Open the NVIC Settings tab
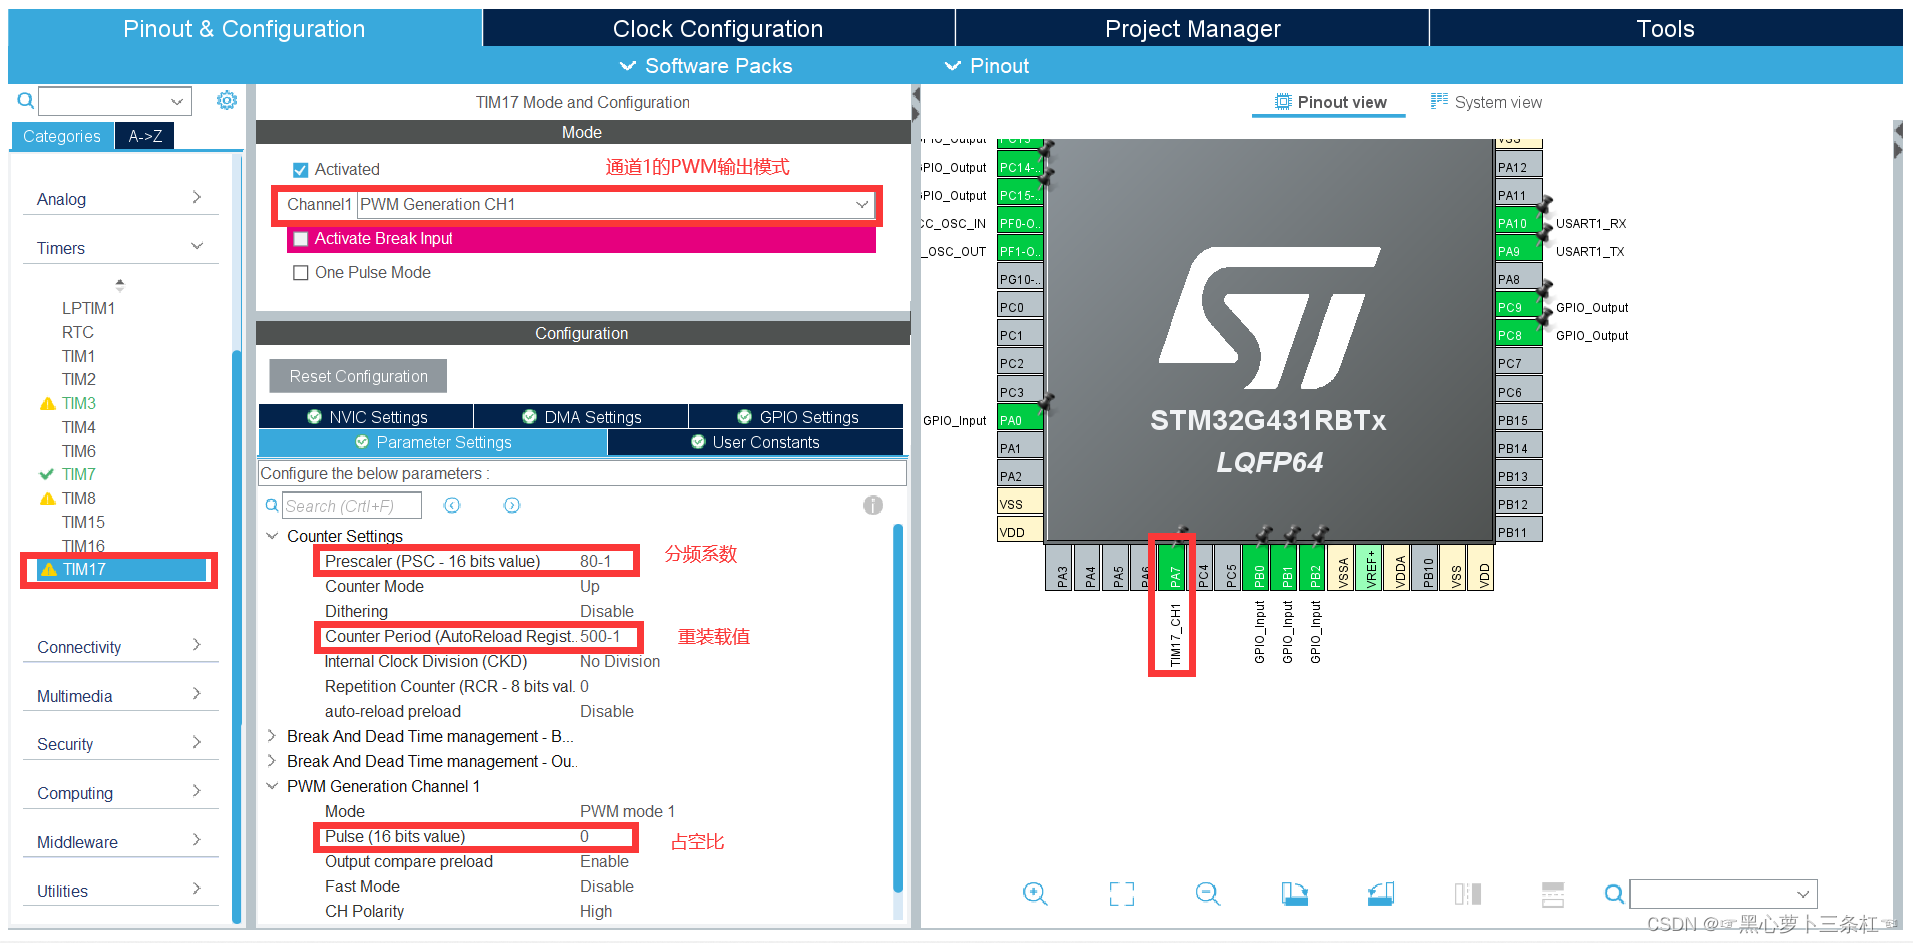The width and height of the screenshot is (1913, 943). tap(366, 417)
